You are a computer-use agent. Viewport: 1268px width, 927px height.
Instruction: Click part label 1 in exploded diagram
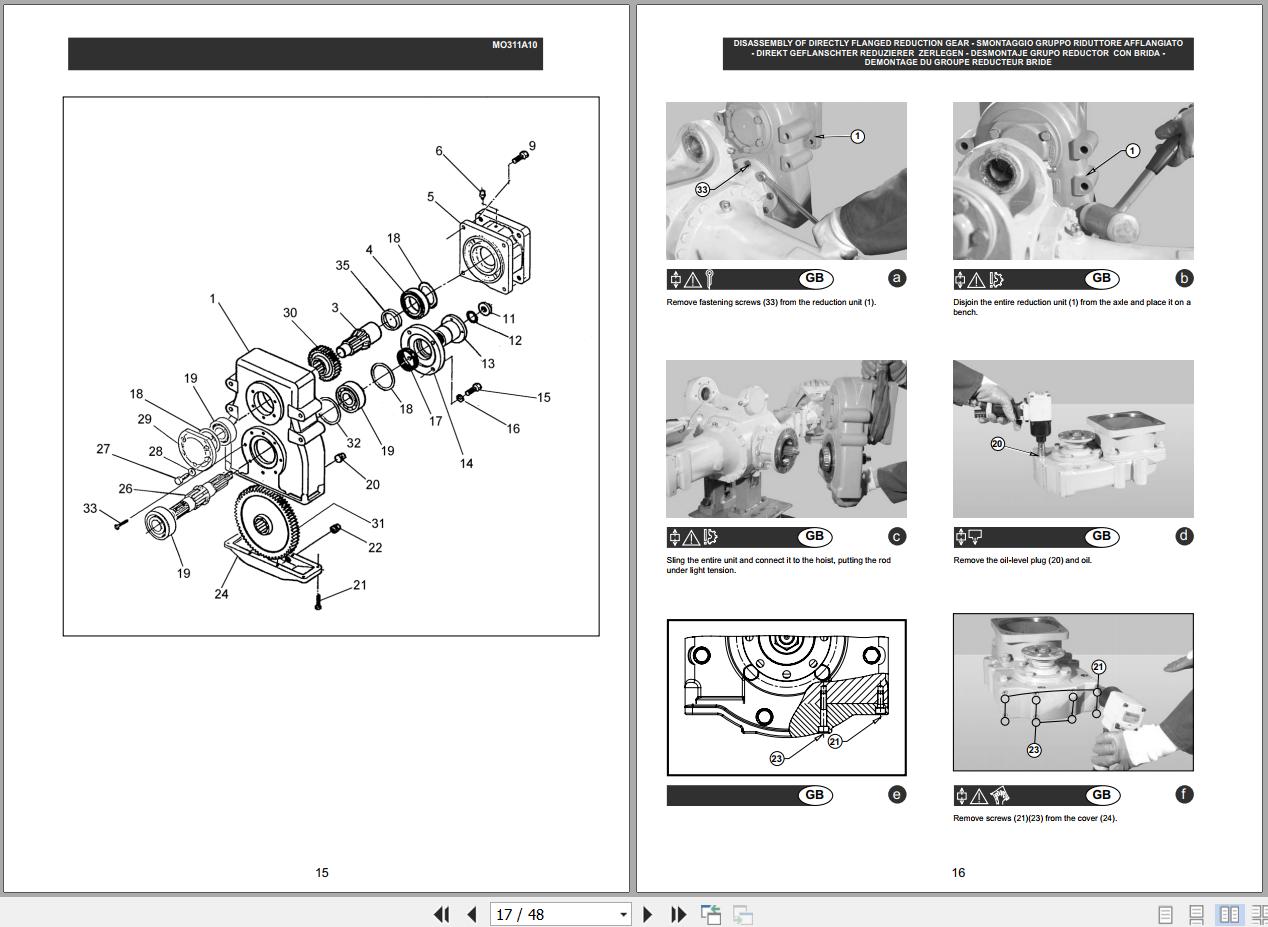(213, 298)
